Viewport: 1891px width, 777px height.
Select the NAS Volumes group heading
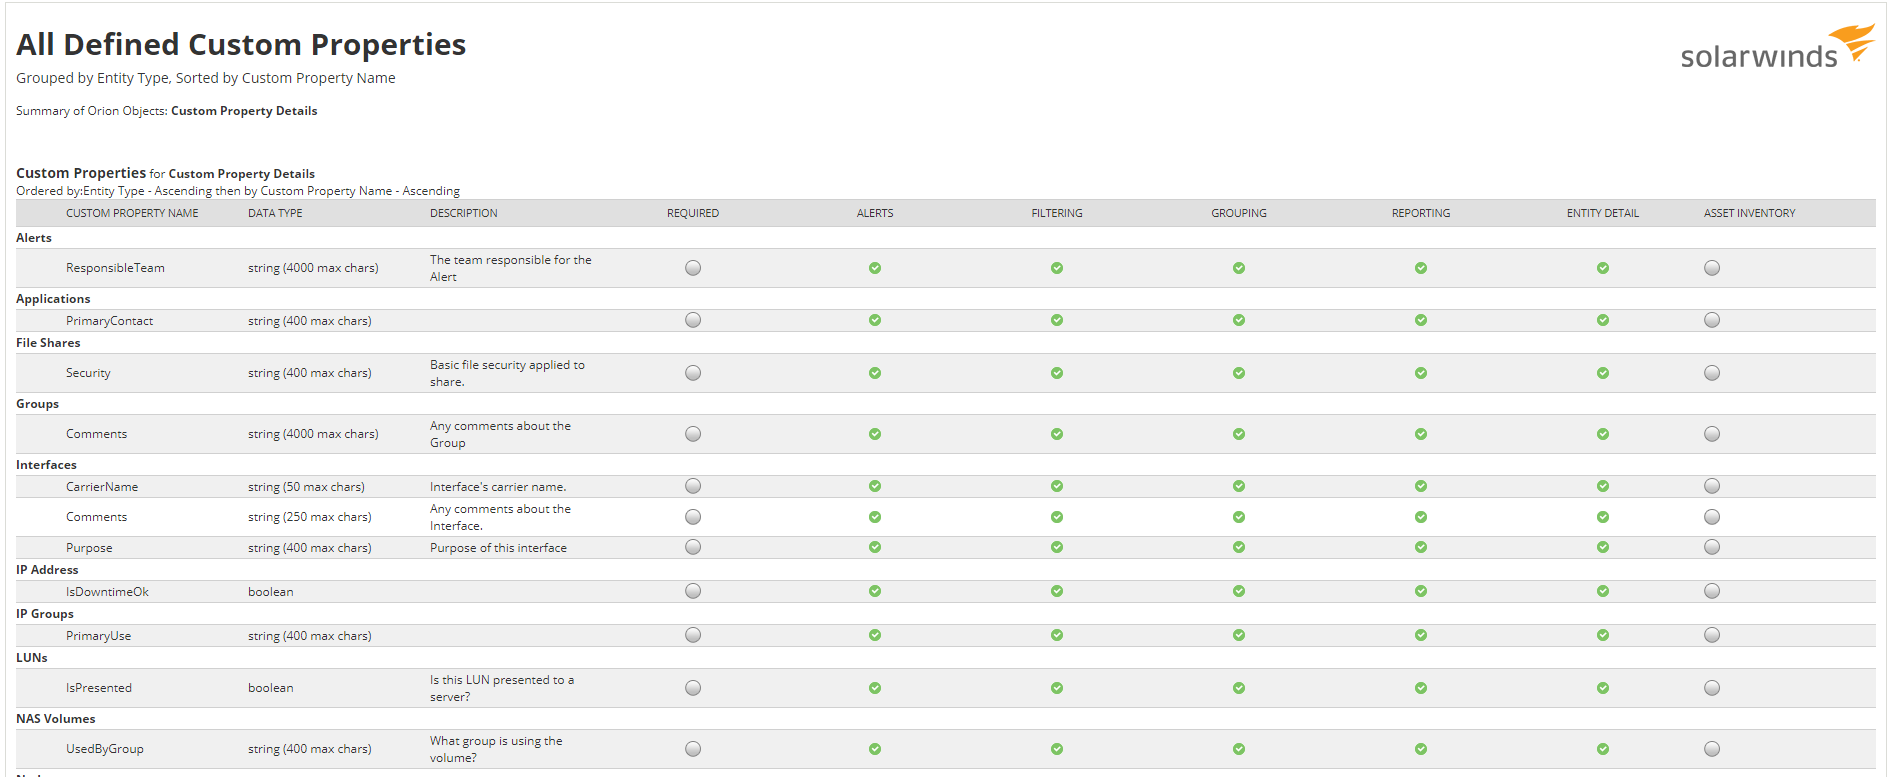click(56, 719)
